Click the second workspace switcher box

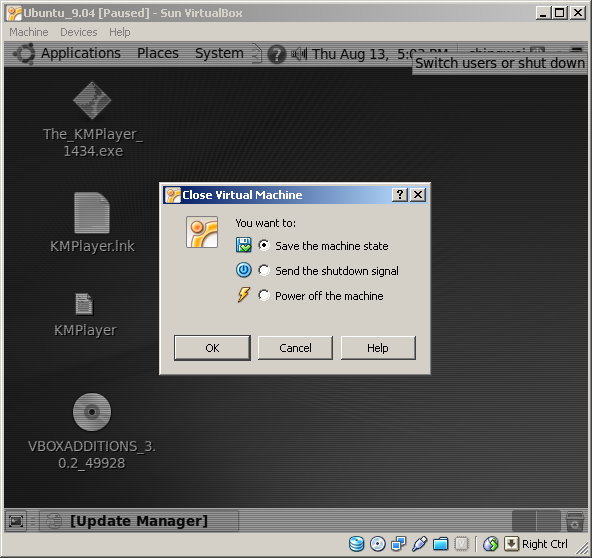549,521
